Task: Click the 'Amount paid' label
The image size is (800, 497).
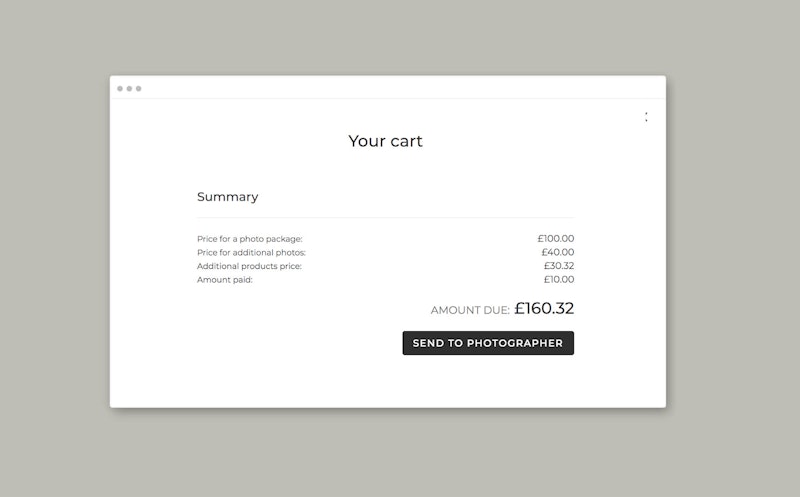Action: pos(225,280)
